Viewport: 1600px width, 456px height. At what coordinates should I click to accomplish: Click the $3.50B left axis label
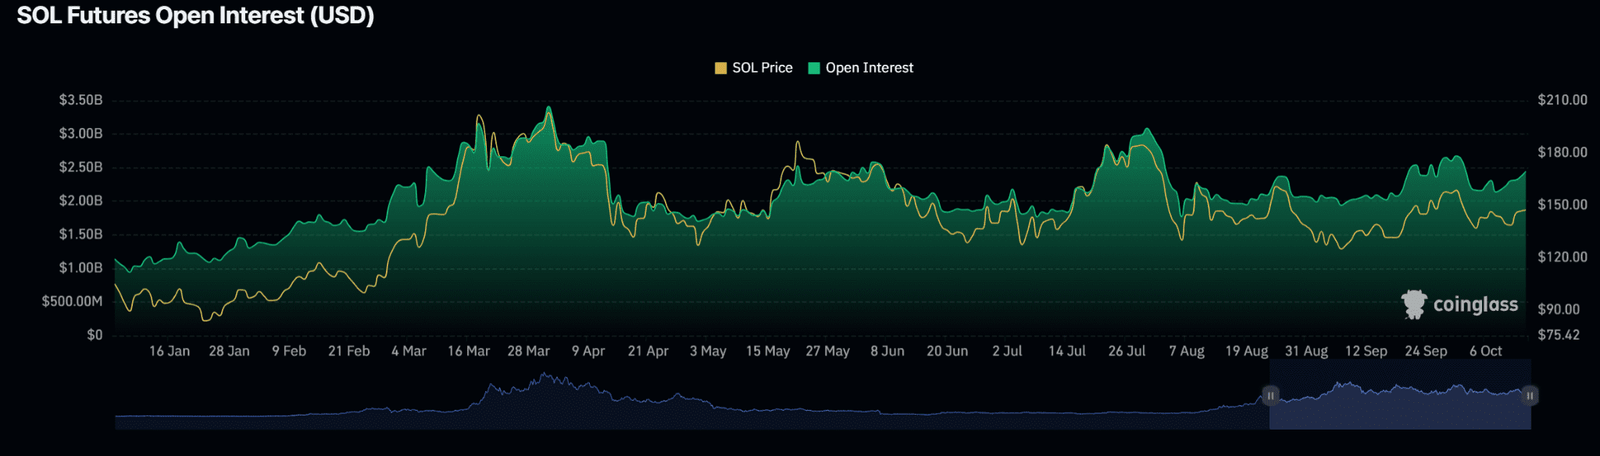click(x=80, y=100)
